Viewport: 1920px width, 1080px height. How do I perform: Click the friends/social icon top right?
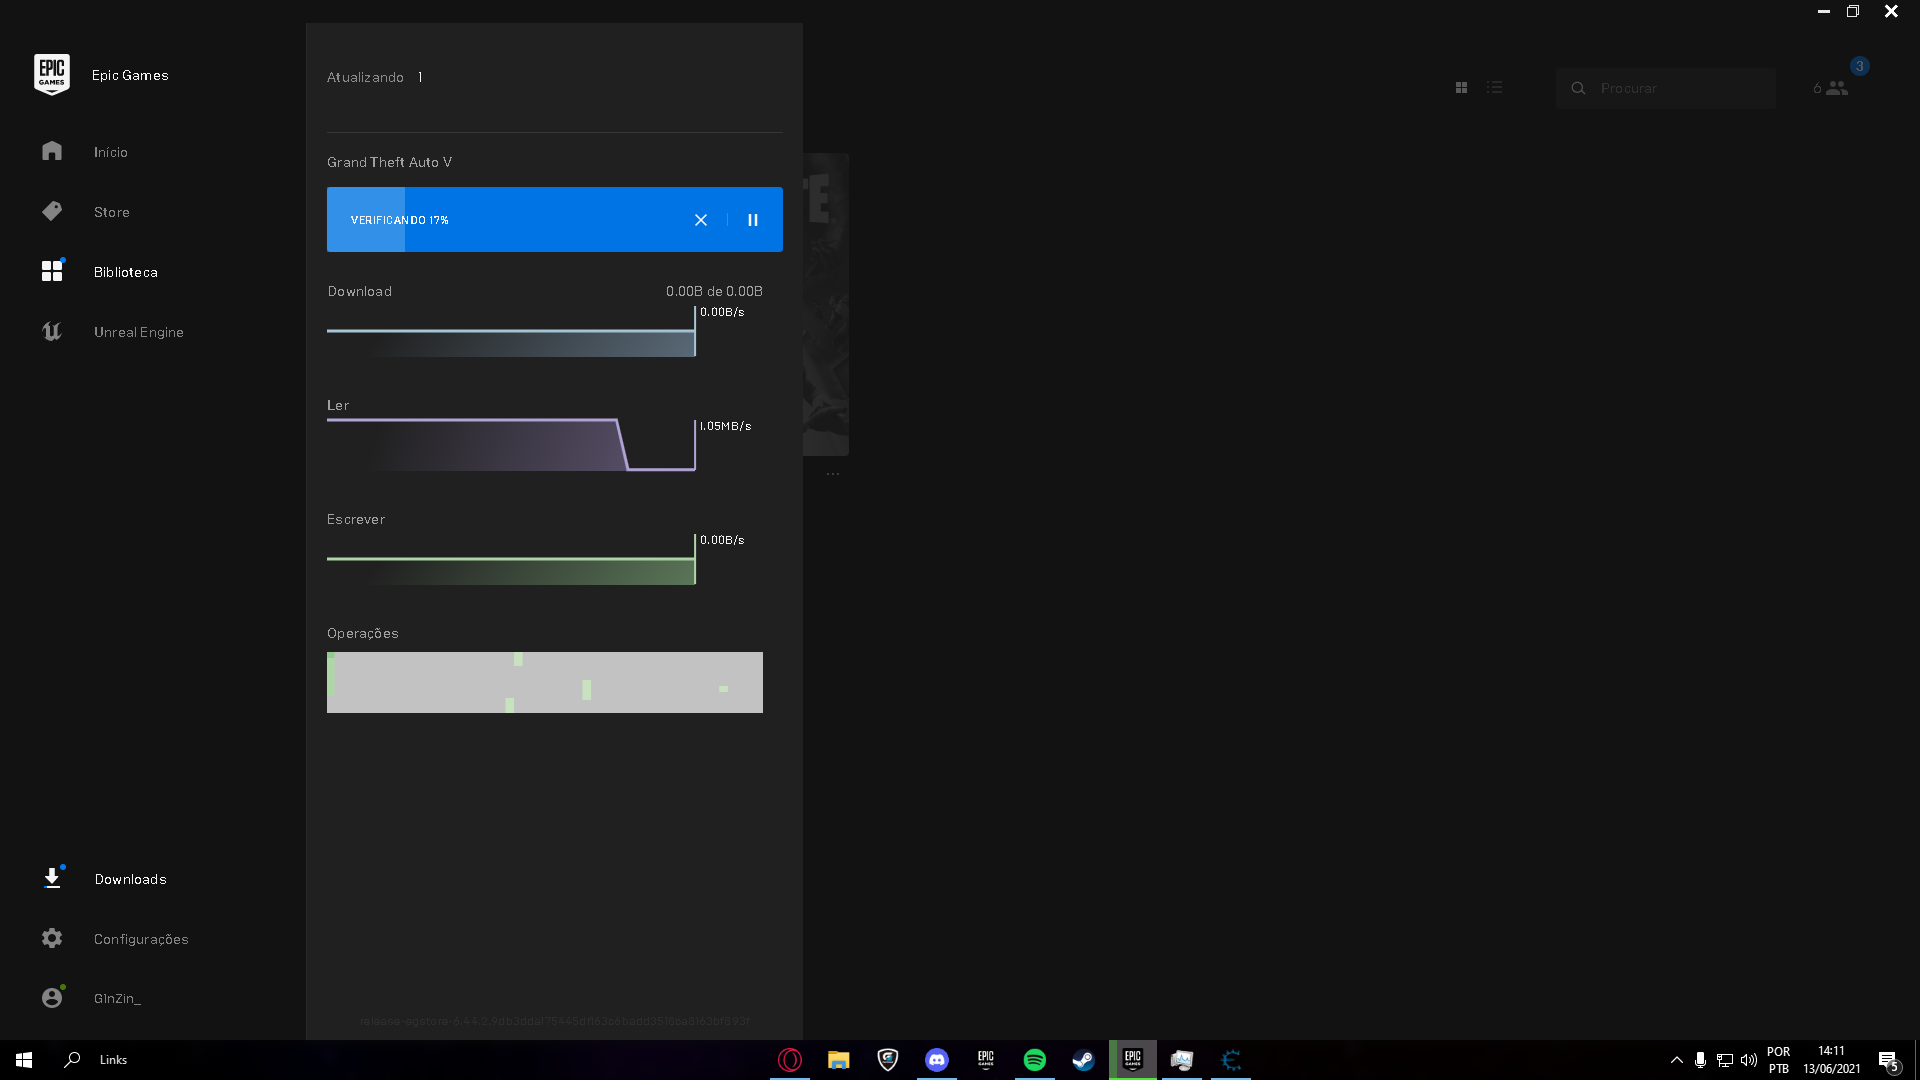(1838, 88)
